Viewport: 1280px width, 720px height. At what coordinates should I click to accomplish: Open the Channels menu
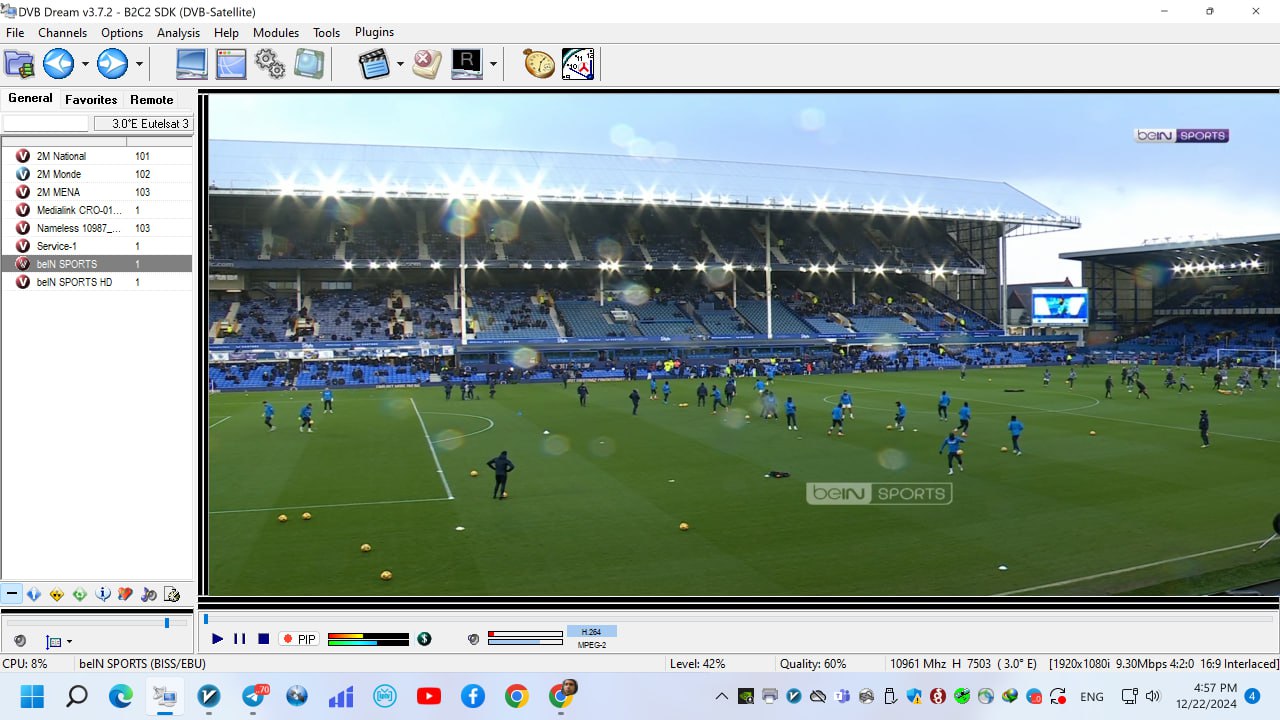[63, 32]
